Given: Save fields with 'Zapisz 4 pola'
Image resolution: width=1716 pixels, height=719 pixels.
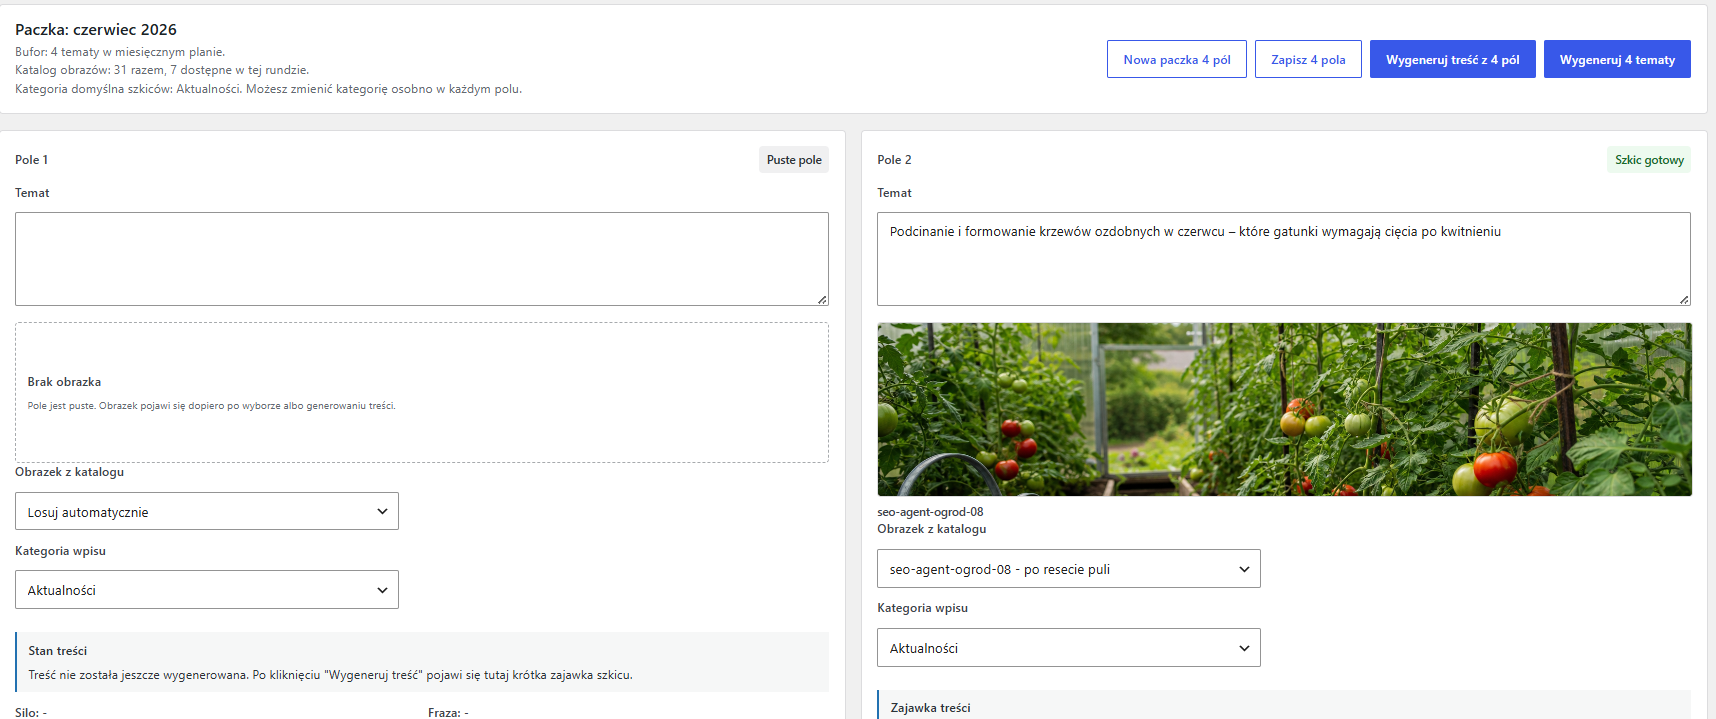Looking at the screenshot, I should 1308,59.
